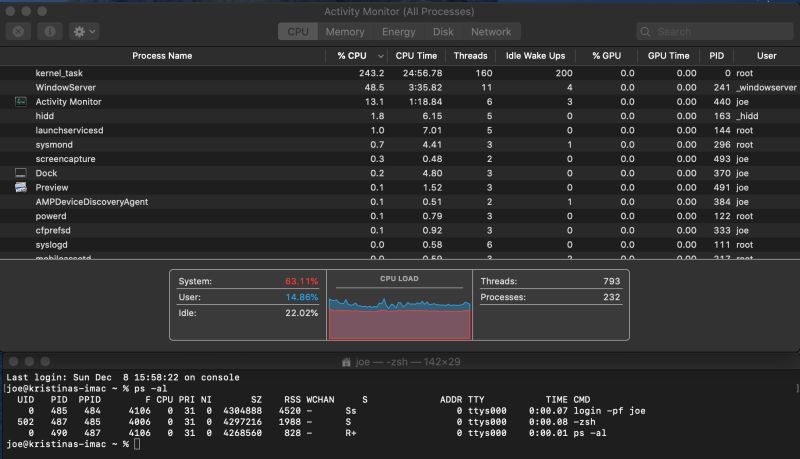This screenshot has height=459, width=800.
Task: Click the _windowserver user cell
Action: (766, 87)
